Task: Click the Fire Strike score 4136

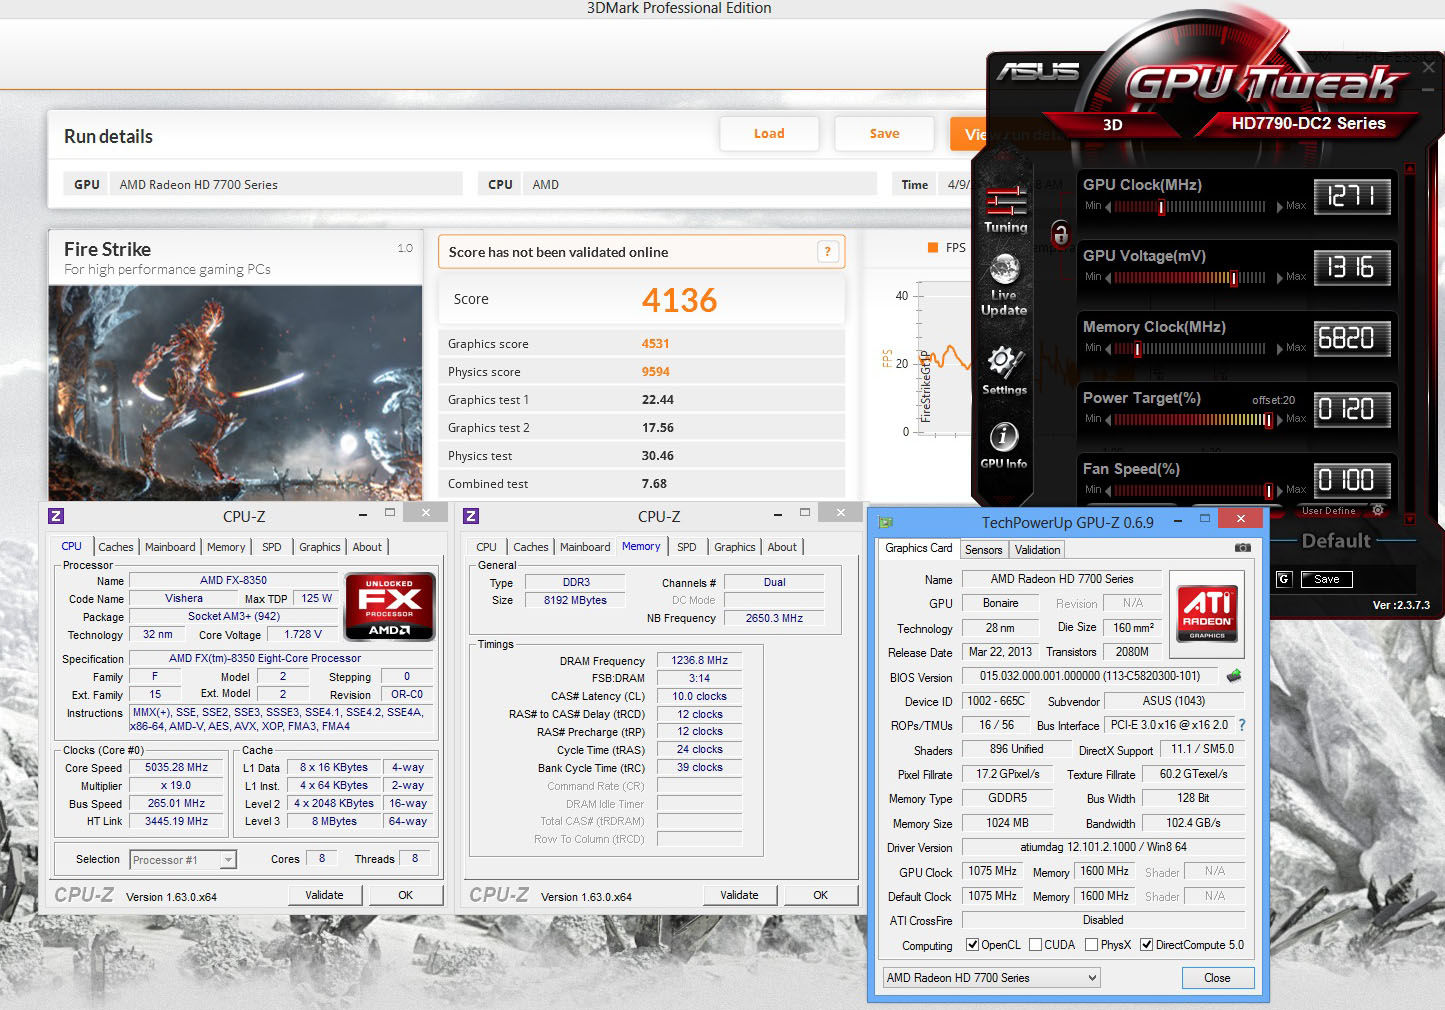Action: point(680,300)
